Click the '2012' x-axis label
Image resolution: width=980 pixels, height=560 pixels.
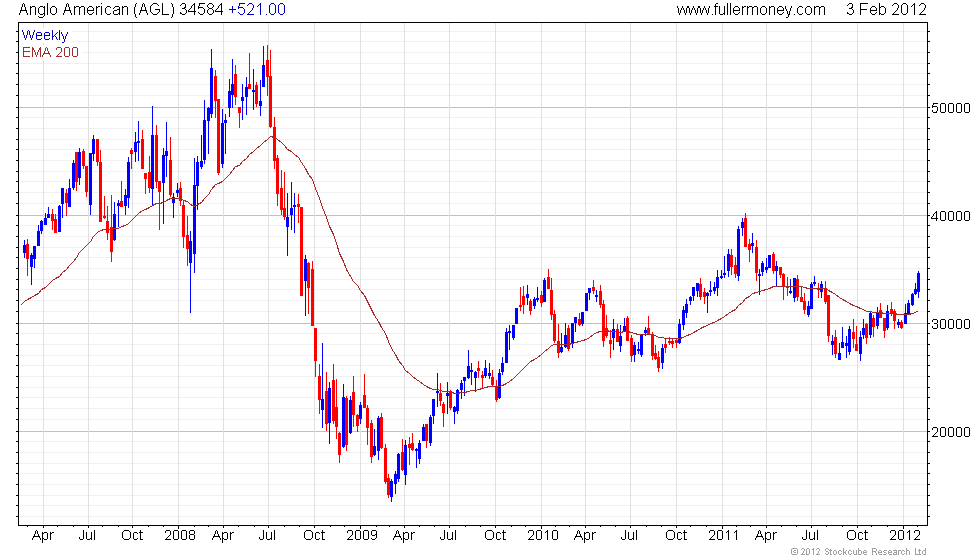tap(905, 536)
